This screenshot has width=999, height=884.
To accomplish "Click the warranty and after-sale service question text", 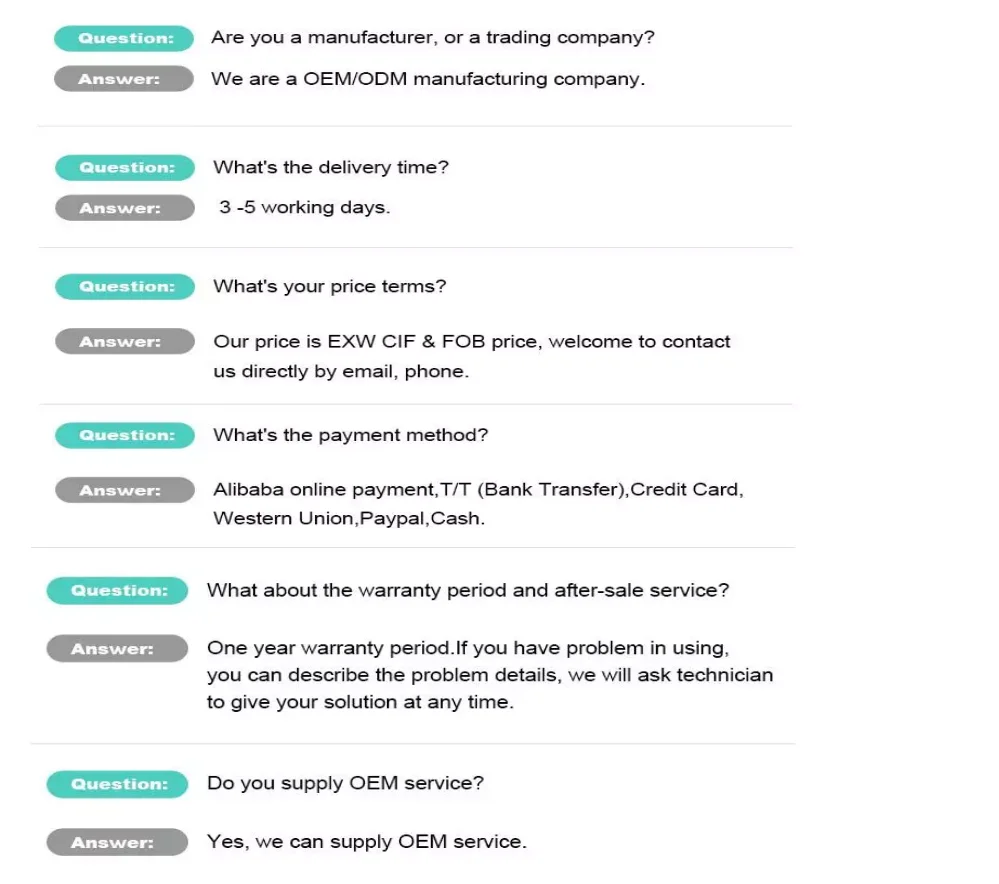I will point(467,590).
